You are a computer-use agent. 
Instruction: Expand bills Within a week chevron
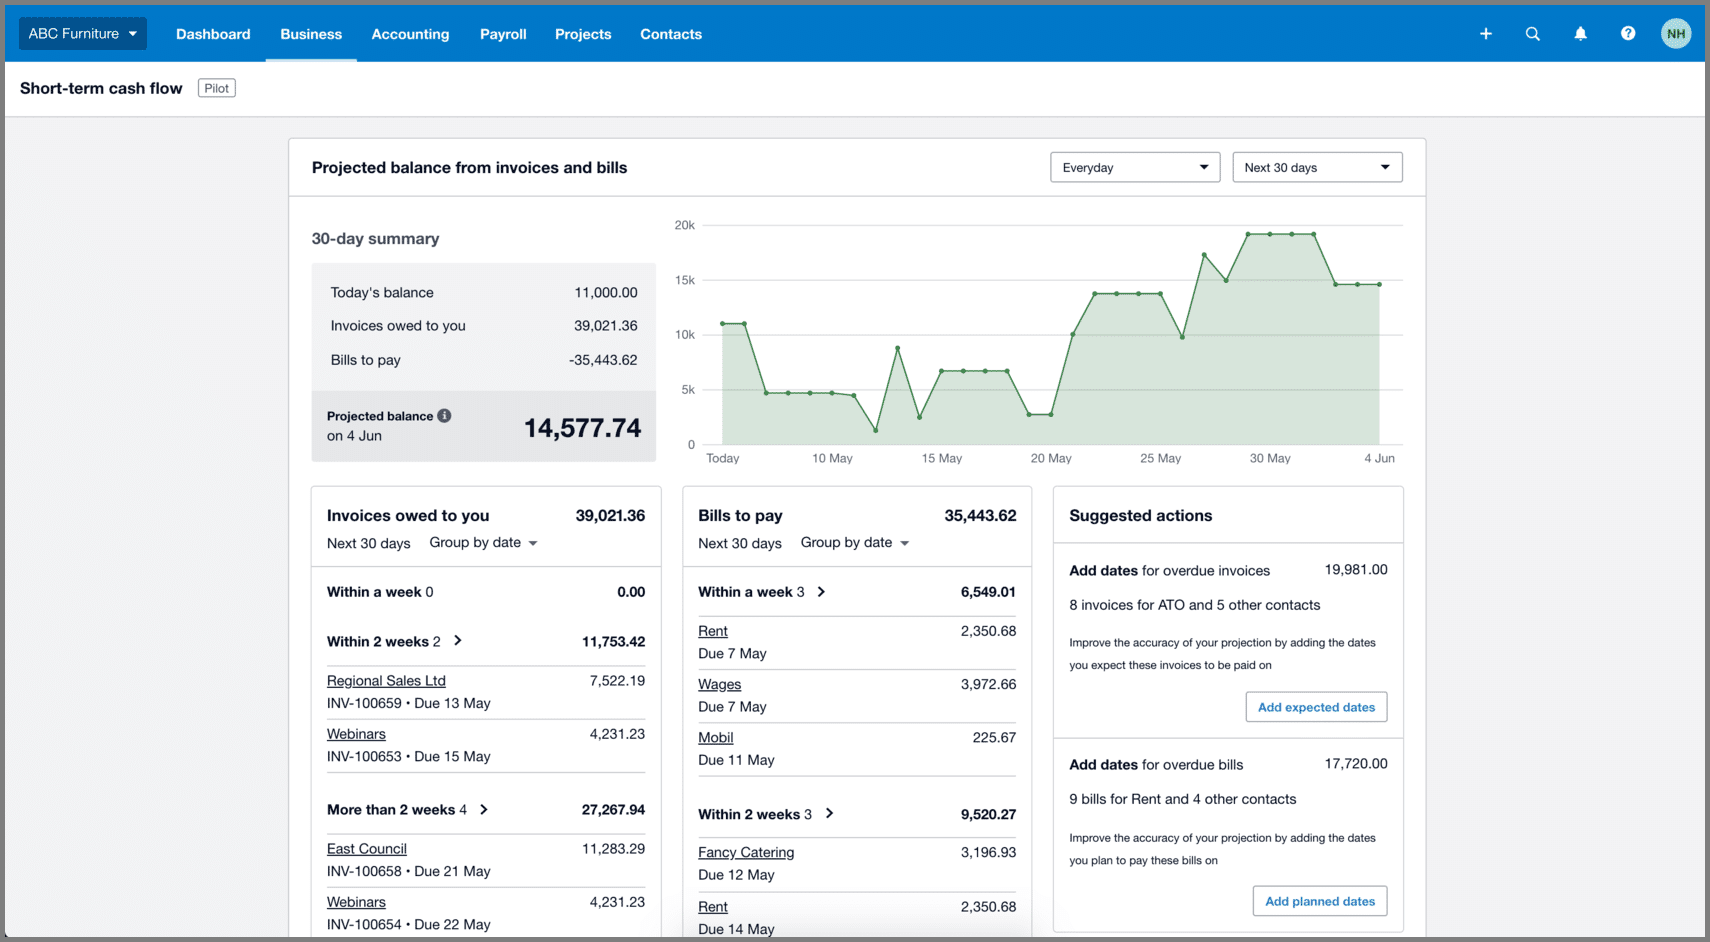pyautogui.click(x=821, y=592)
